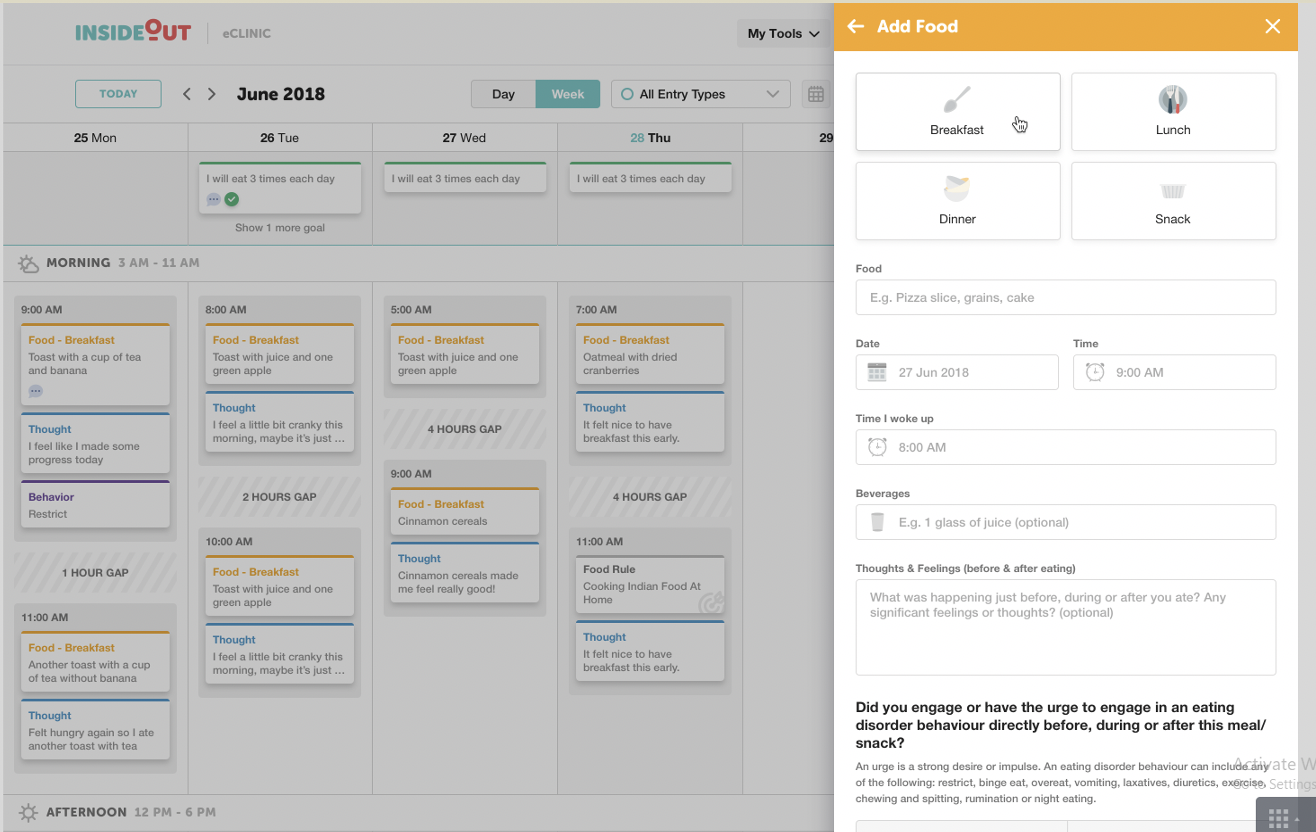Click the Food text input field
Image resolution: width=1316 pixels, height=832 pixels.
point(1065,297)
